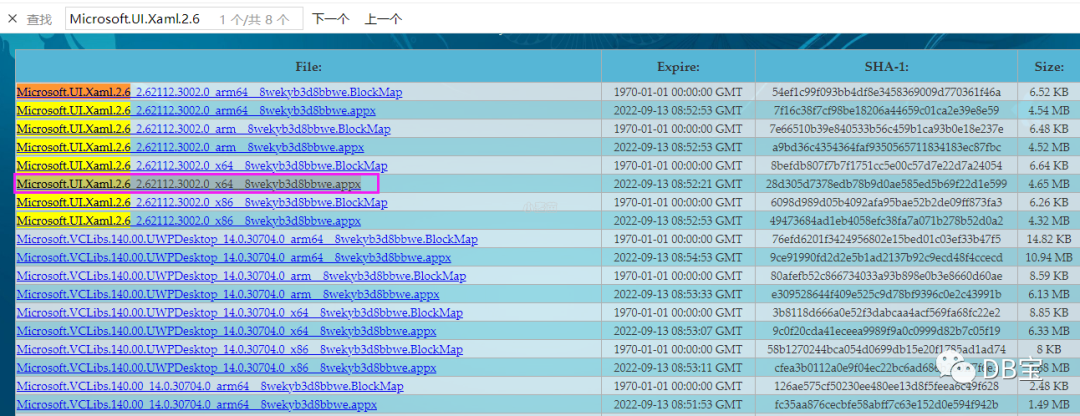Open Microsoft.UI.Xaml.2.6 arm appx link
1080x416 pixels.
[190, 147]
